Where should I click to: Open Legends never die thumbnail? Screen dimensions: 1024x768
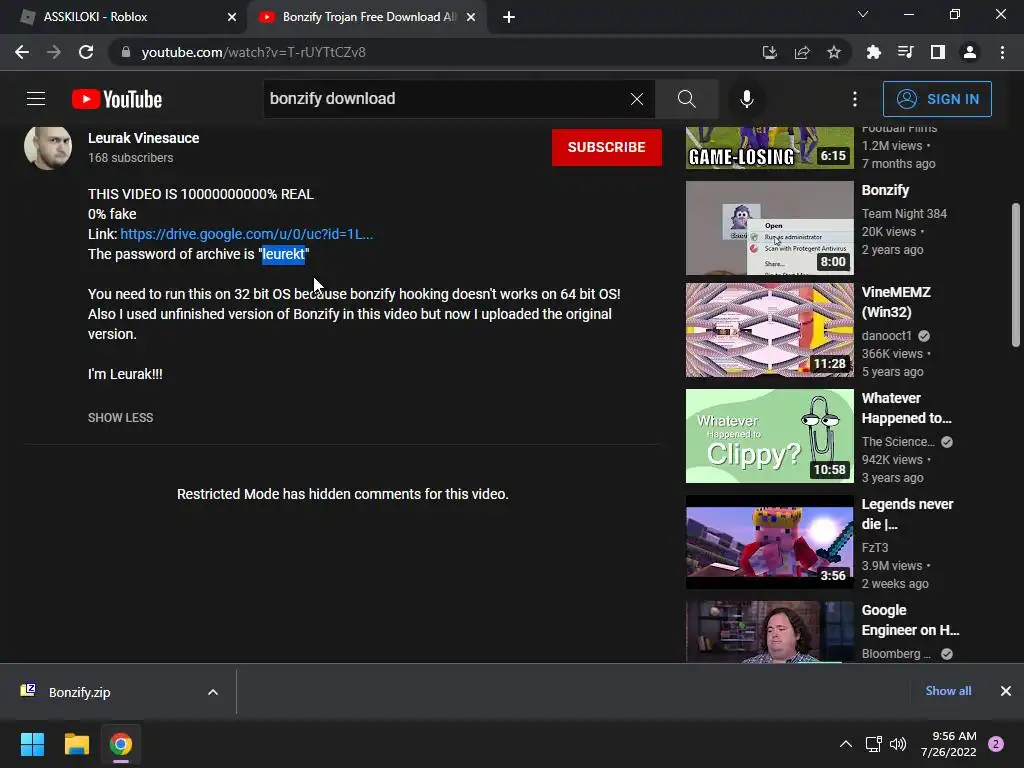coord(769,542)
